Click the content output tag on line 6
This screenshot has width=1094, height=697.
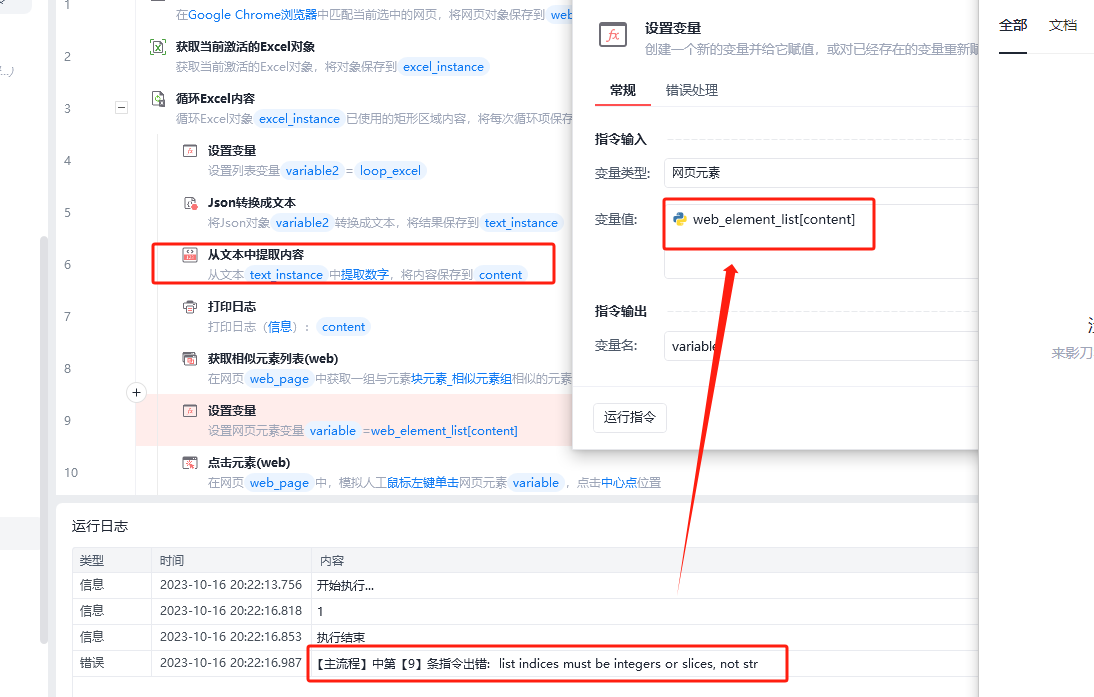(x=500, y=275)
